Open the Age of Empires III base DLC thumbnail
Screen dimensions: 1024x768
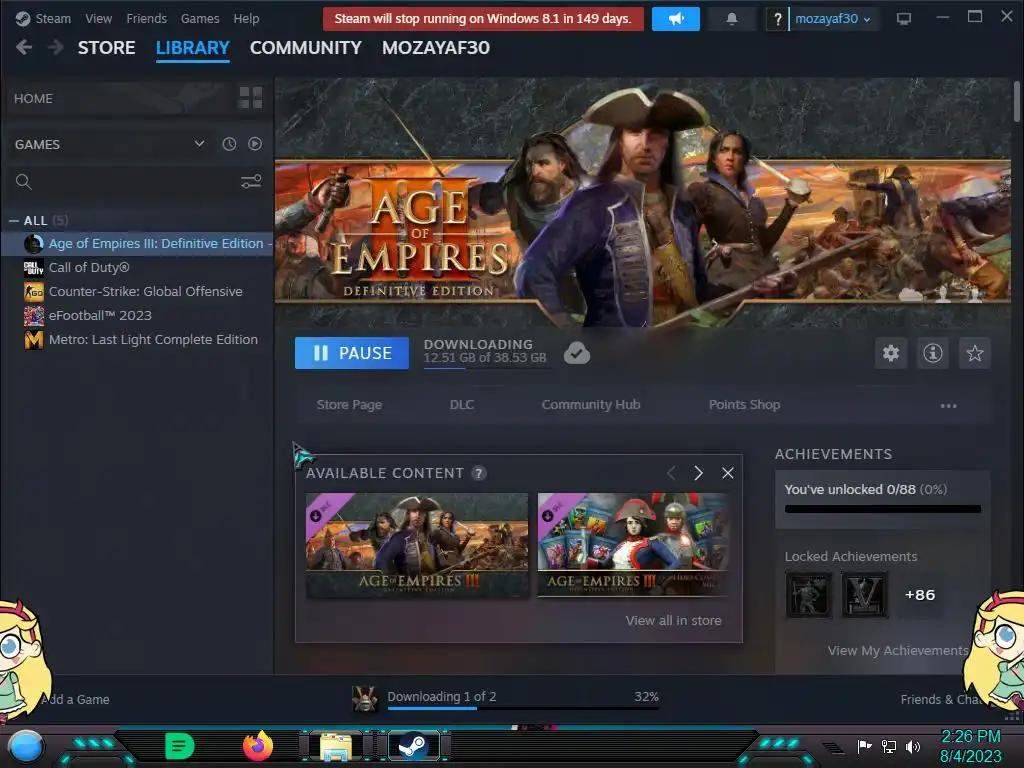(x=417, y=545)
